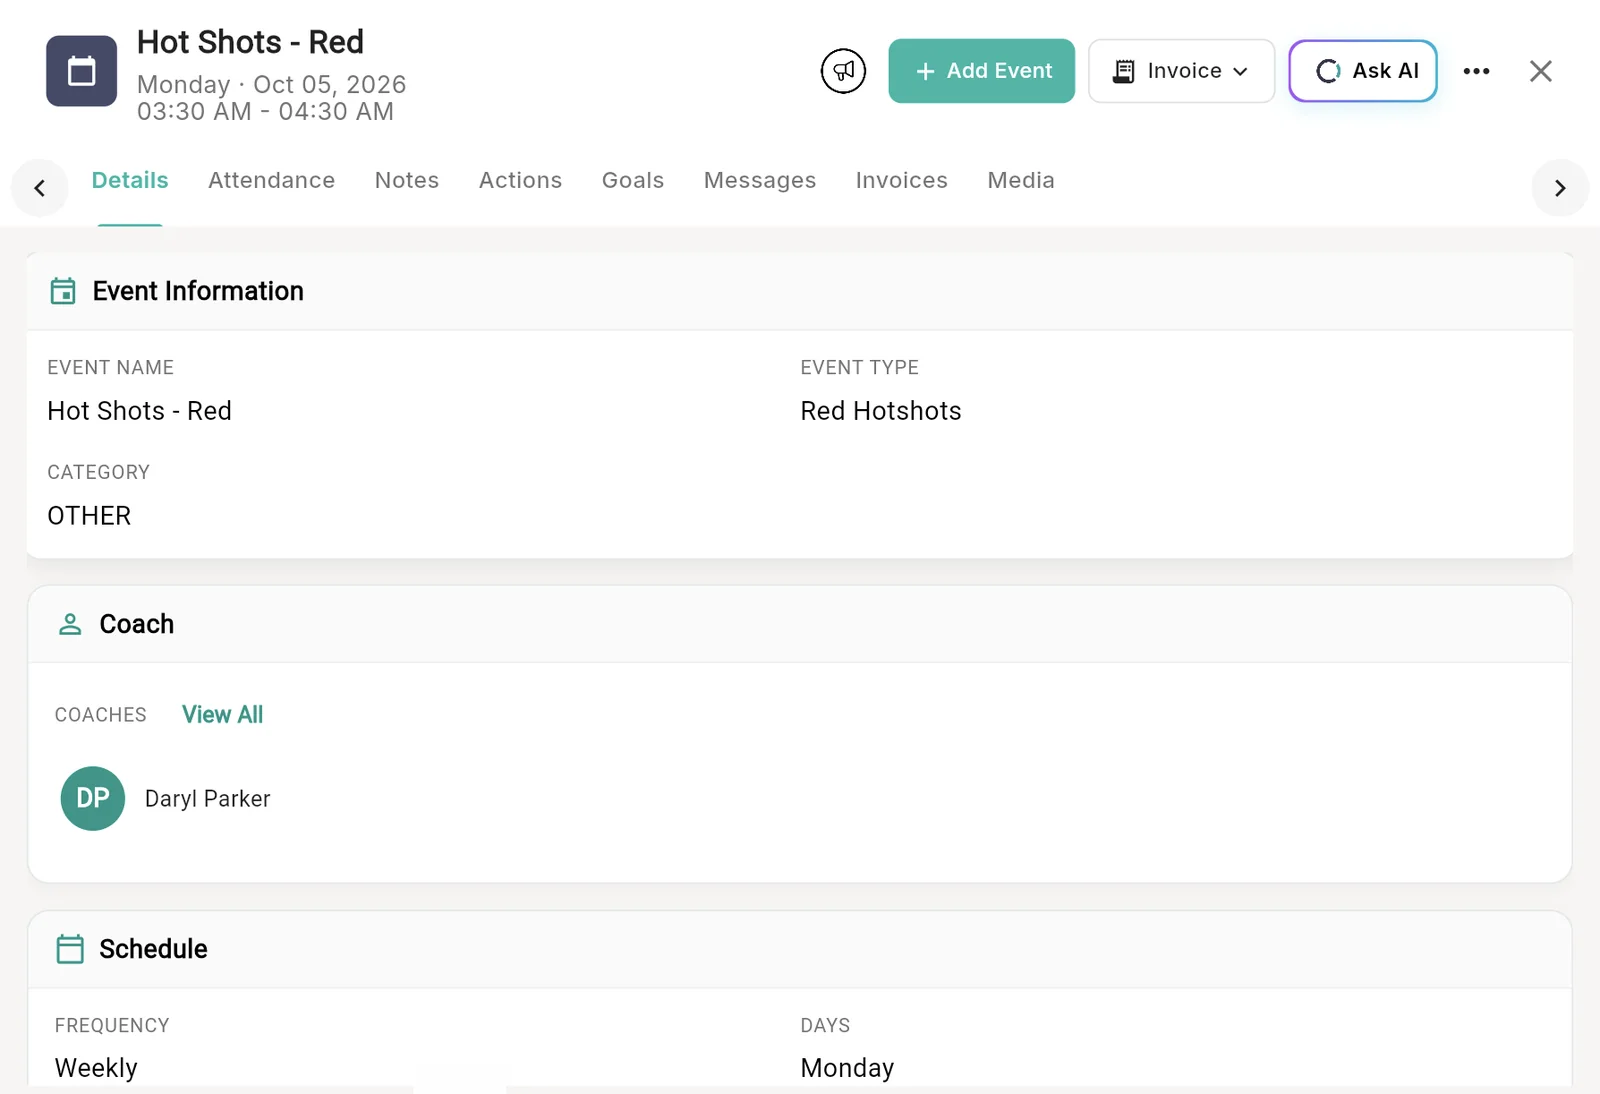Open the Invoice dropdown
Viewport: 1600px width, 1094px height.
tap(1181, 71)
